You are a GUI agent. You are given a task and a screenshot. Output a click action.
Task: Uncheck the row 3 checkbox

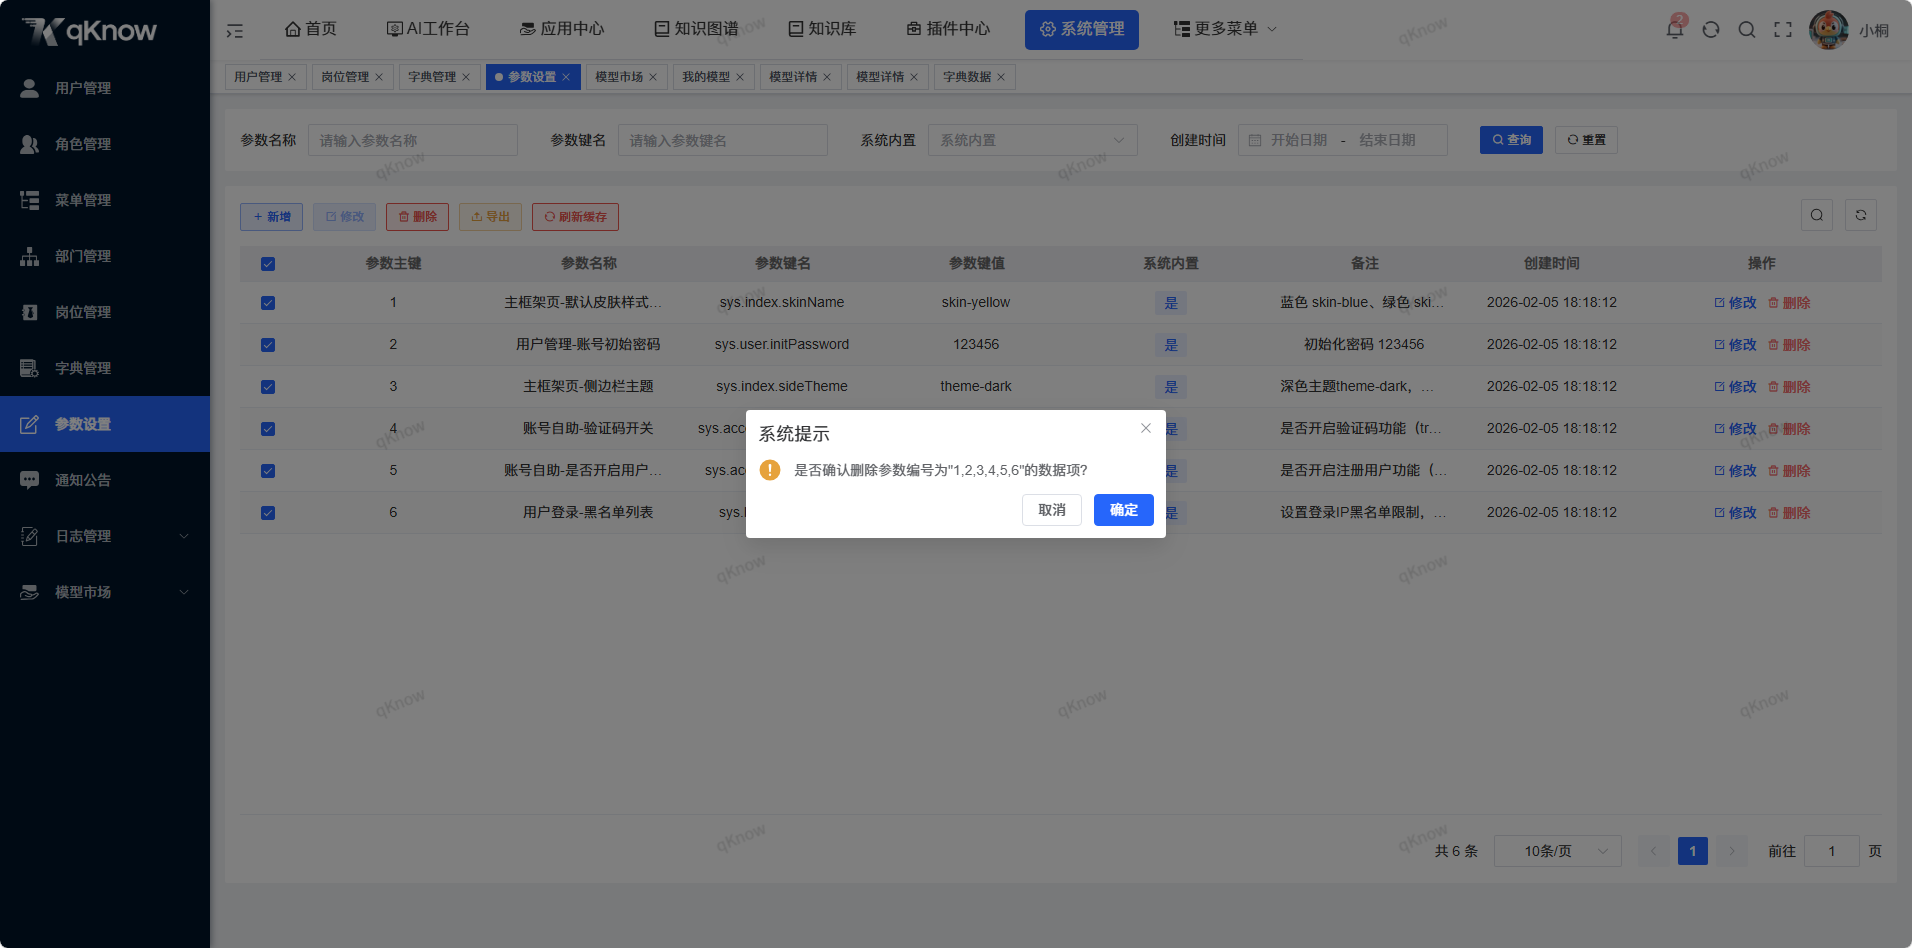[268, 387]
